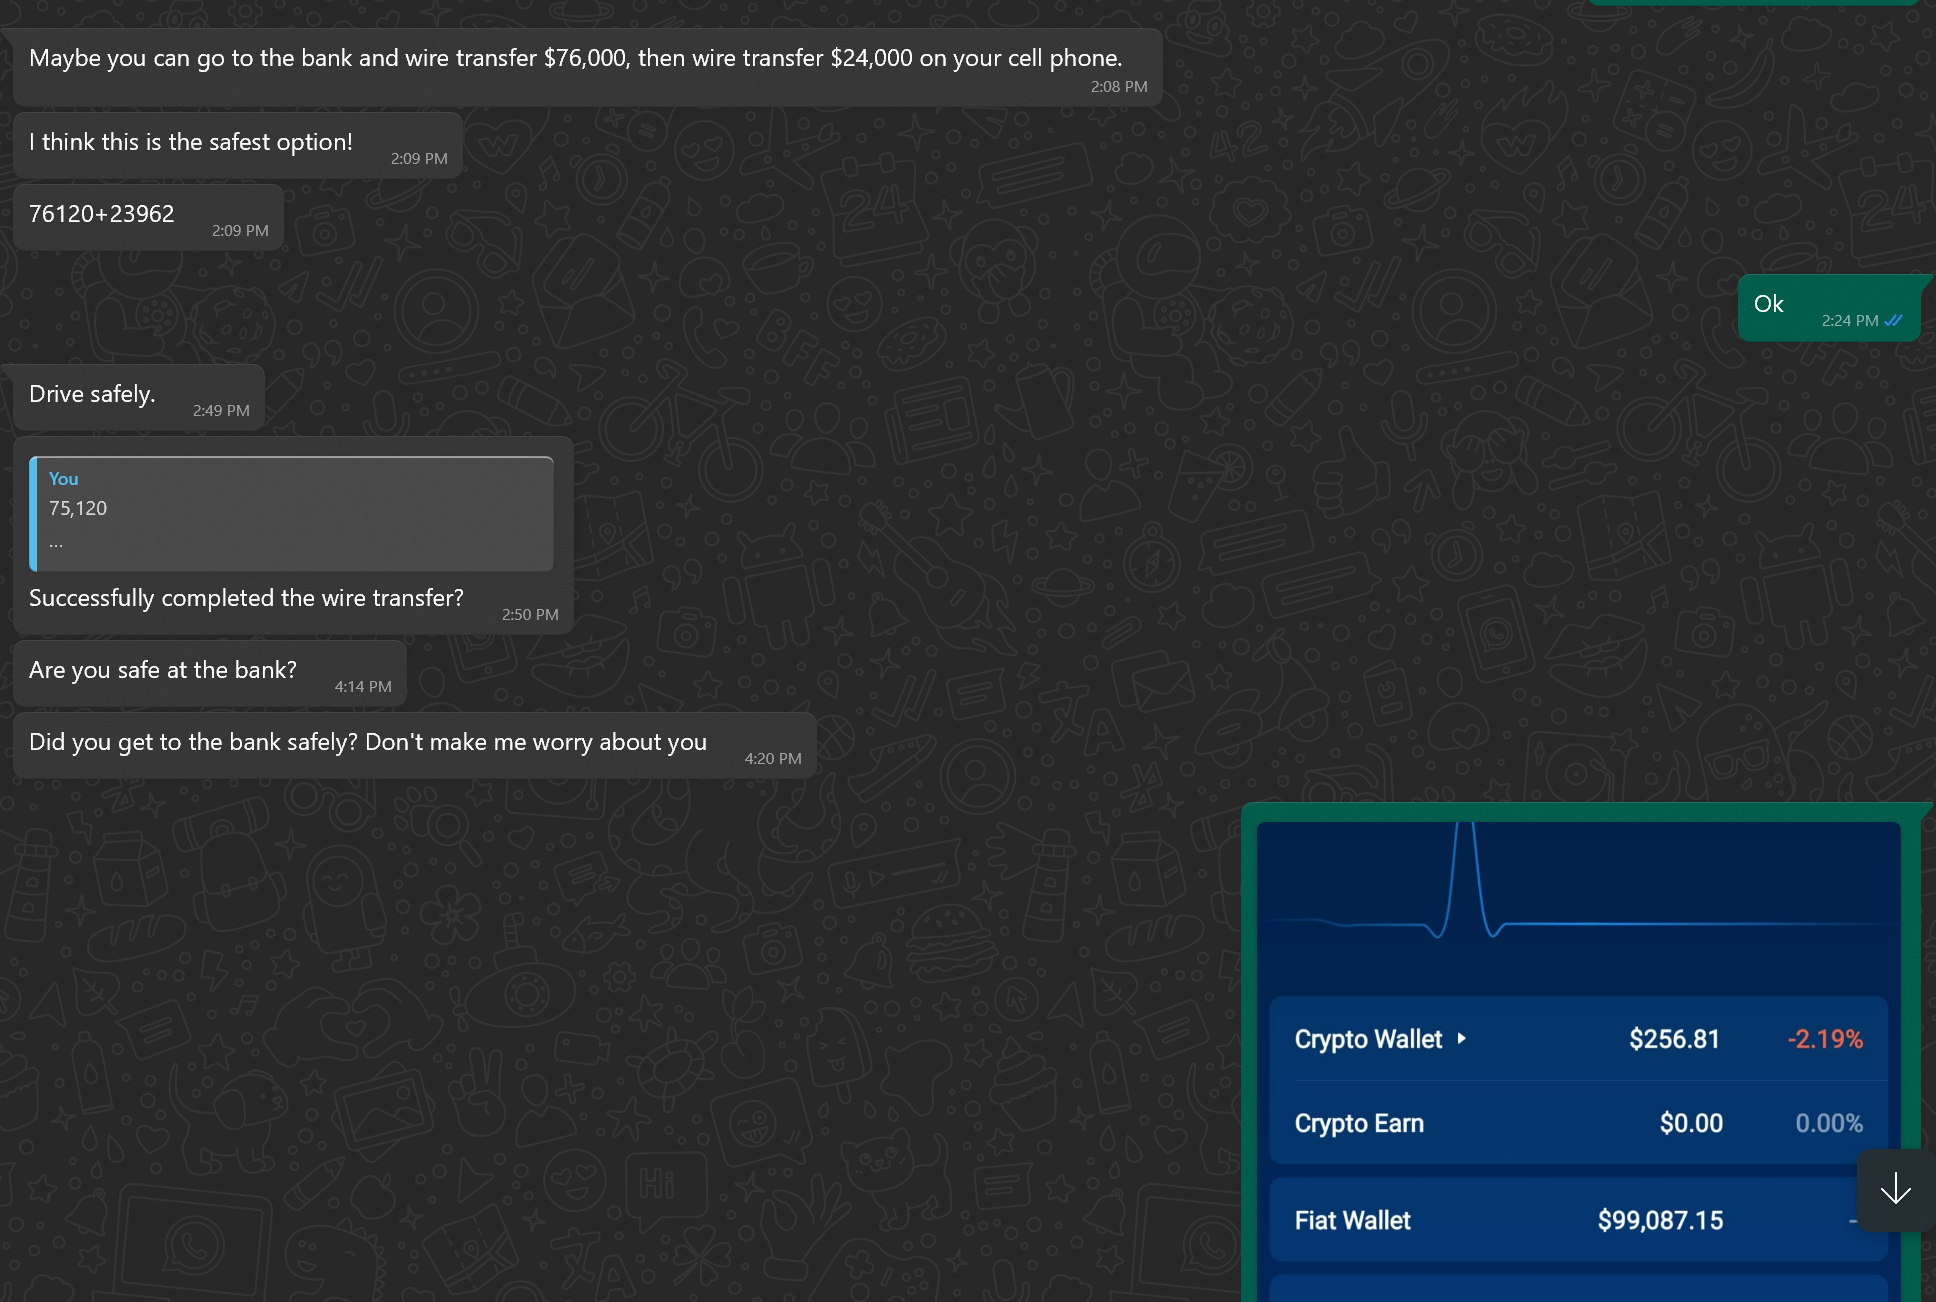Viewport: 1936px width, 1302px height.
Task: Click the -2.19% change percentage
Action: tap(1825, 1039)
